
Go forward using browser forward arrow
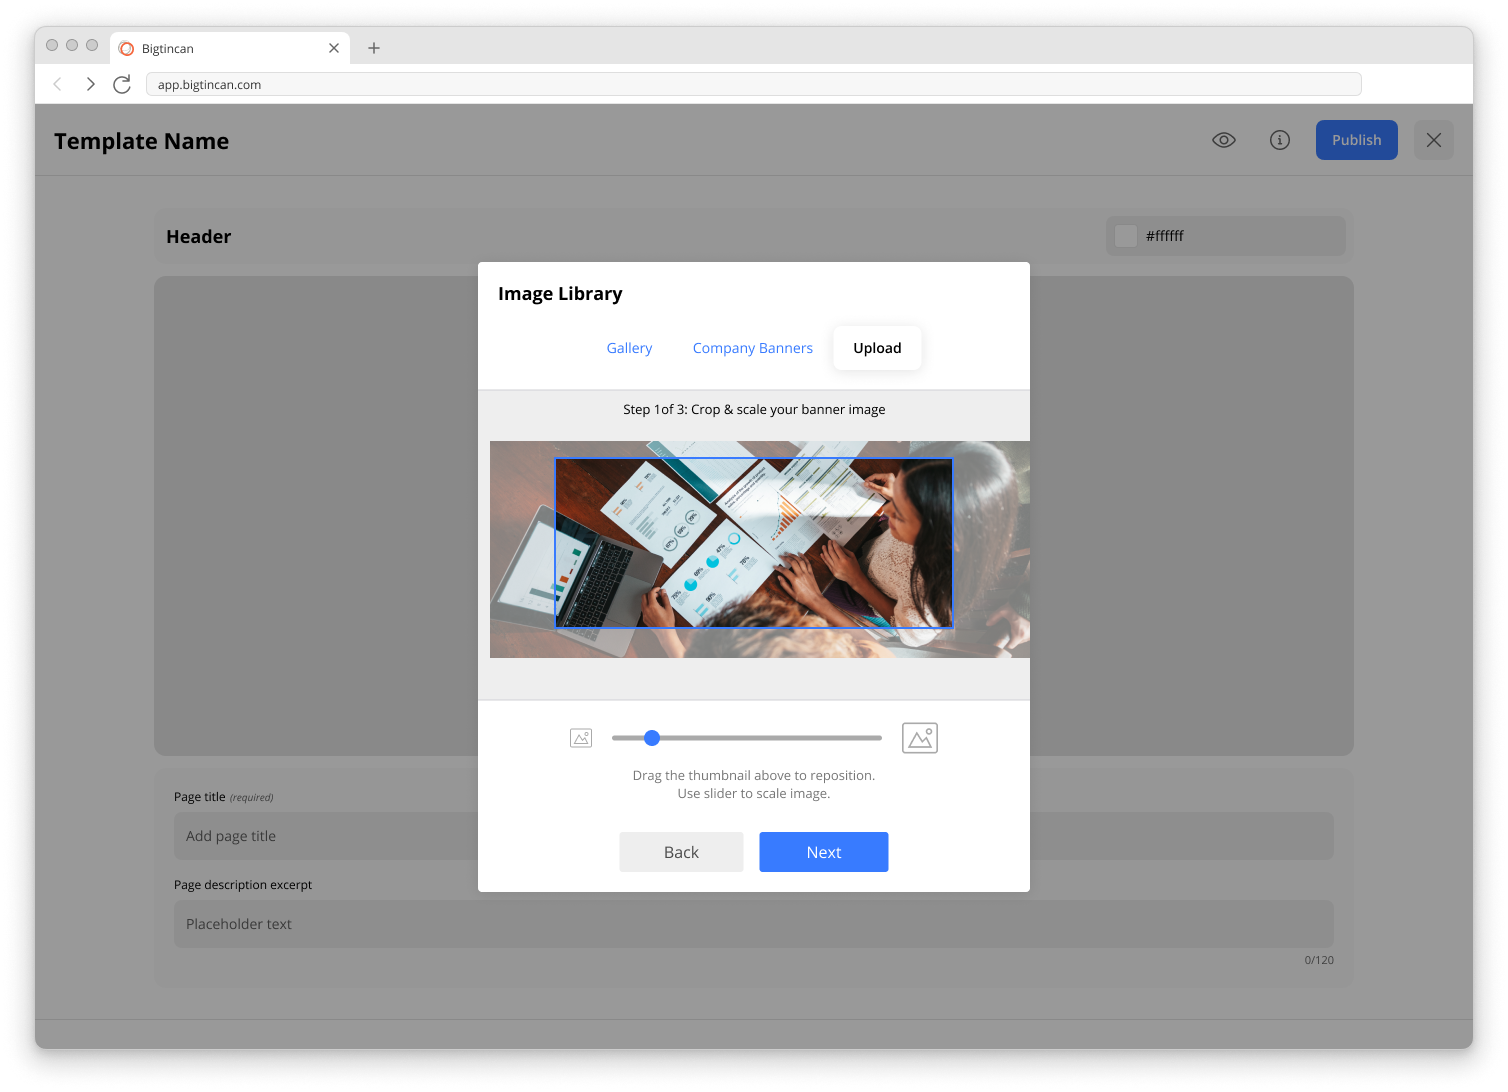tap(90, 85)
